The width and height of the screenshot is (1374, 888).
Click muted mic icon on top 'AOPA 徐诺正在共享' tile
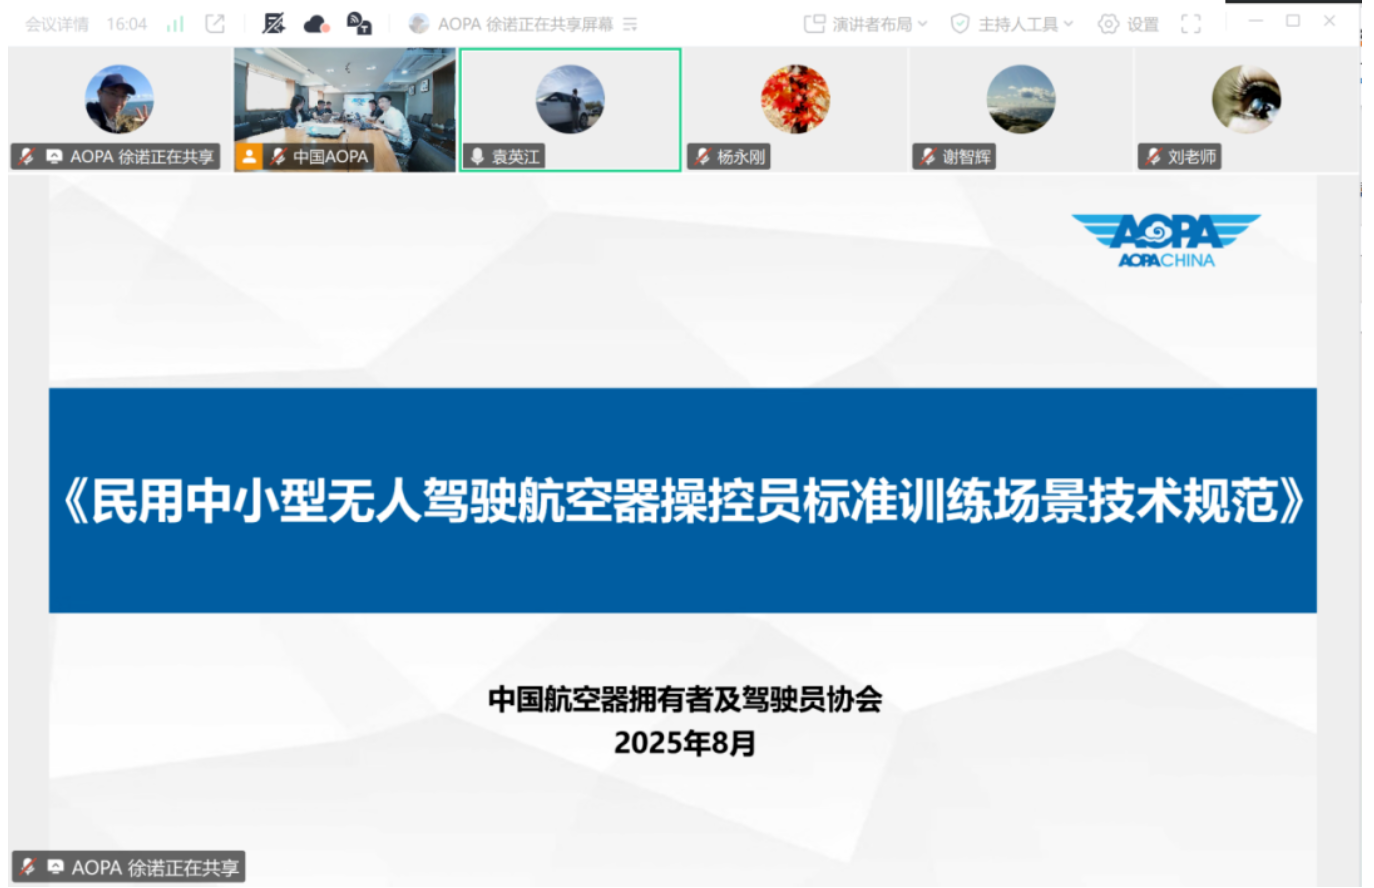tap(28, 157)
